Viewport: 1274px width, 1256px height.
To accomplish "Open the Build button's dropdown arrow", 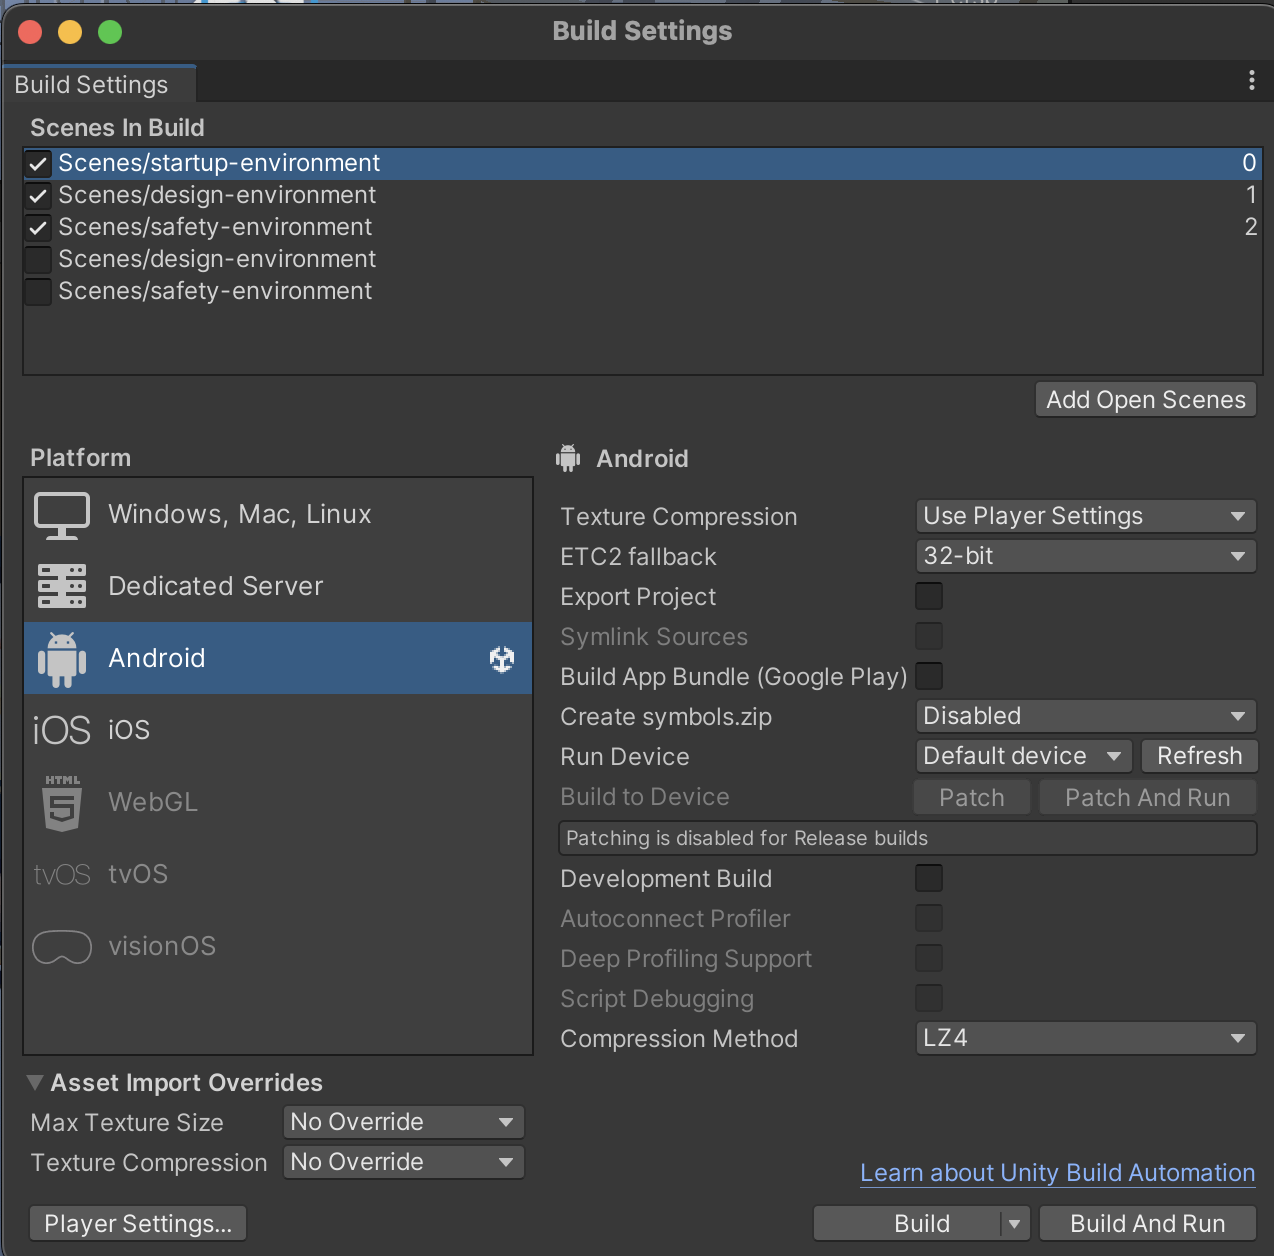I will 1014,1223.
